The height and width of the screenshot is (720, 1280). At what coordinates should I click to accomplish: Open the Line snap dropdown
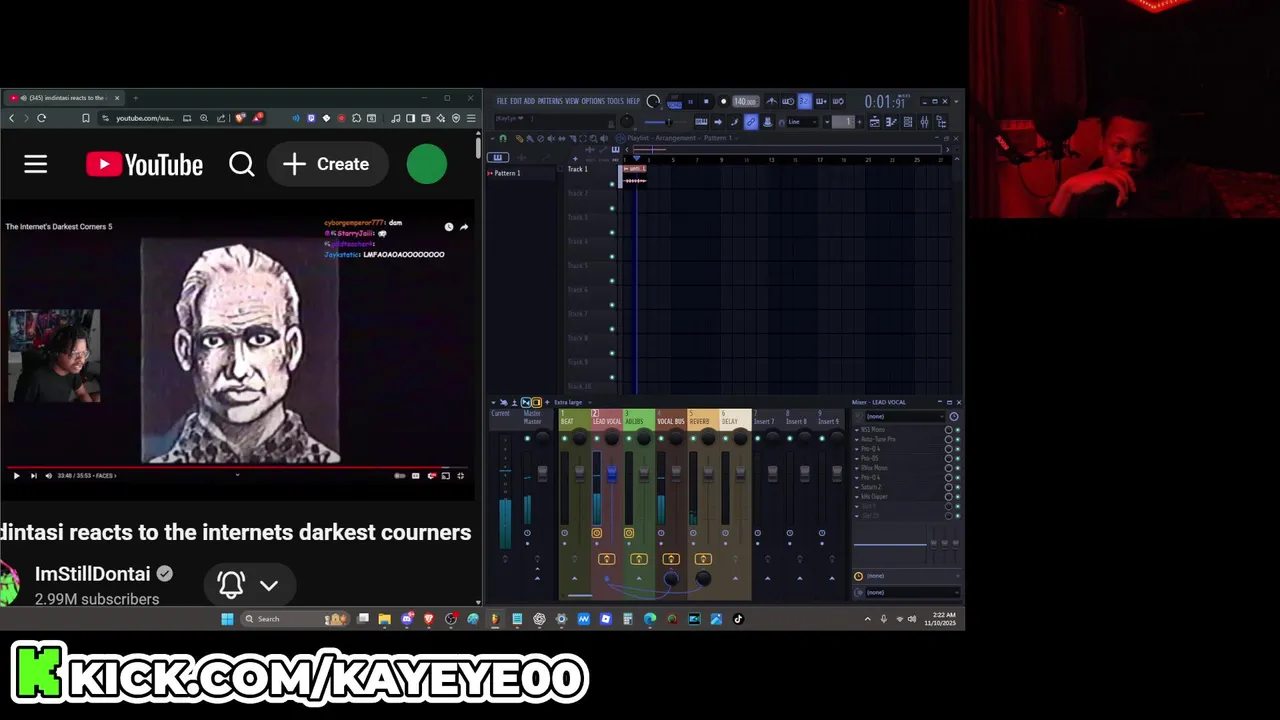(802, 122)
